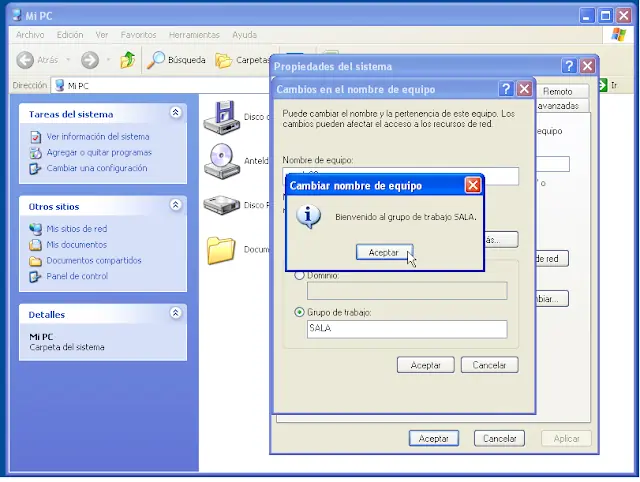Click the disabled Dominio text field
The height and width of the screenshot is (482, 640).
[x=407, y=291]
